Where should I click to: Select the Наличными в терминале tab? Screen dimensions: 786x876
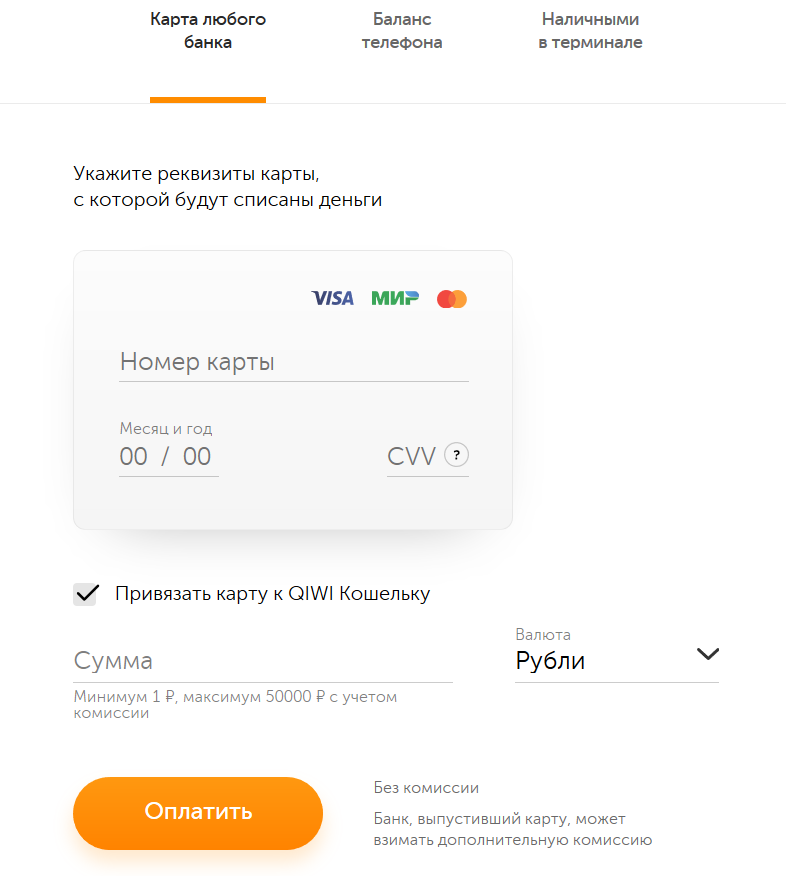click(590, 31)
